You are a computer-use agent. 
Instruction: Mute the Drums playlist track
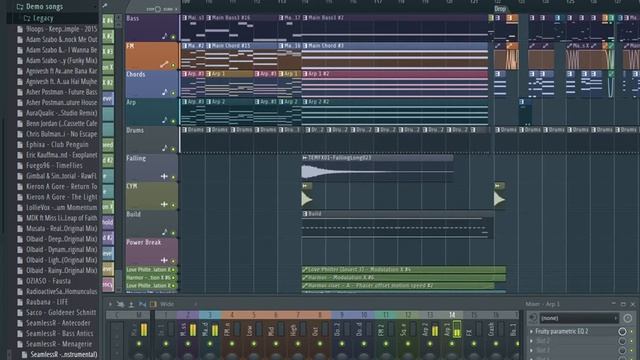pyautogui.click(x=173, y=149)
